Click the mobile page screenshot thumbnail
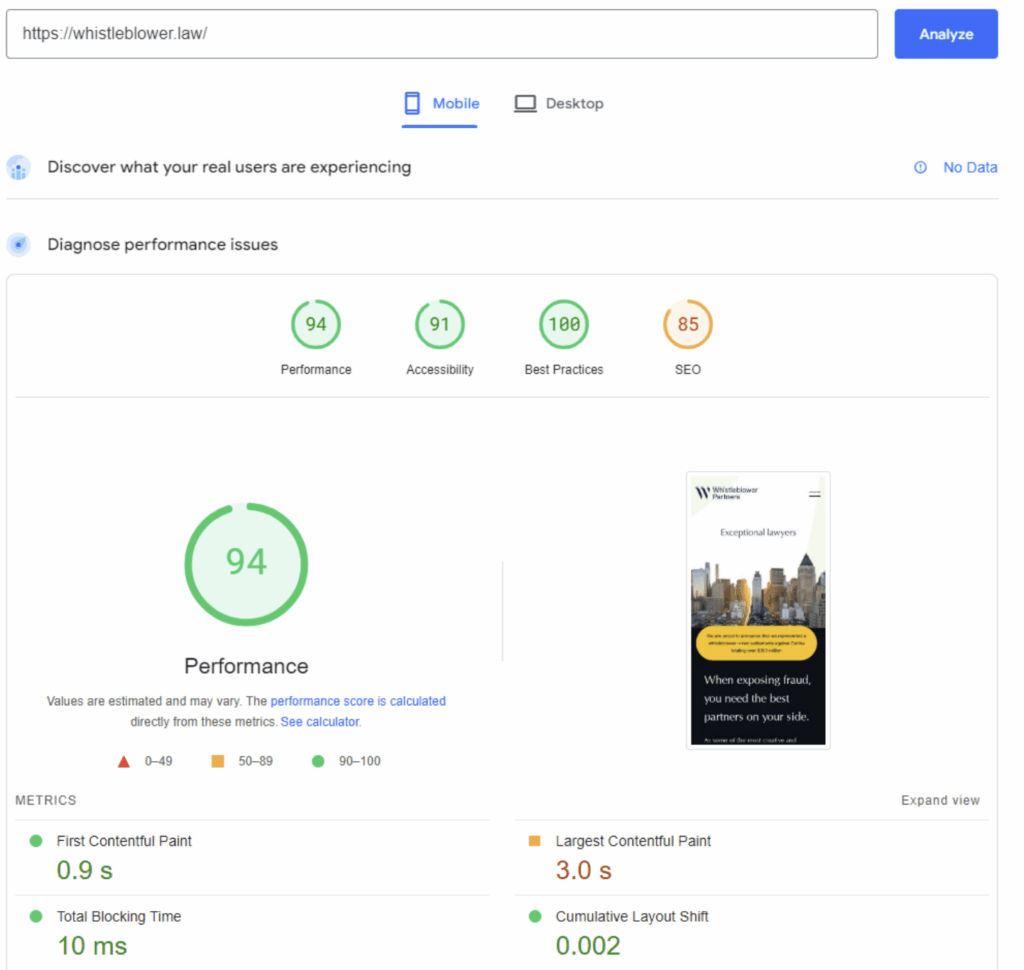Screen dimensions: 1024x970 click(x=758, y=610)
